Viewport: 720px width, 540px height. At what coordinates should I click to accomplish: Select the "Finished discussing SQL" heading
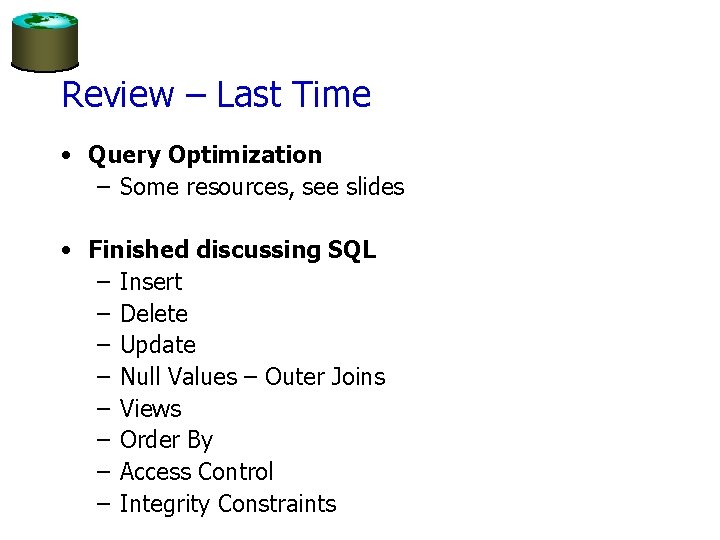coord(232,250)
